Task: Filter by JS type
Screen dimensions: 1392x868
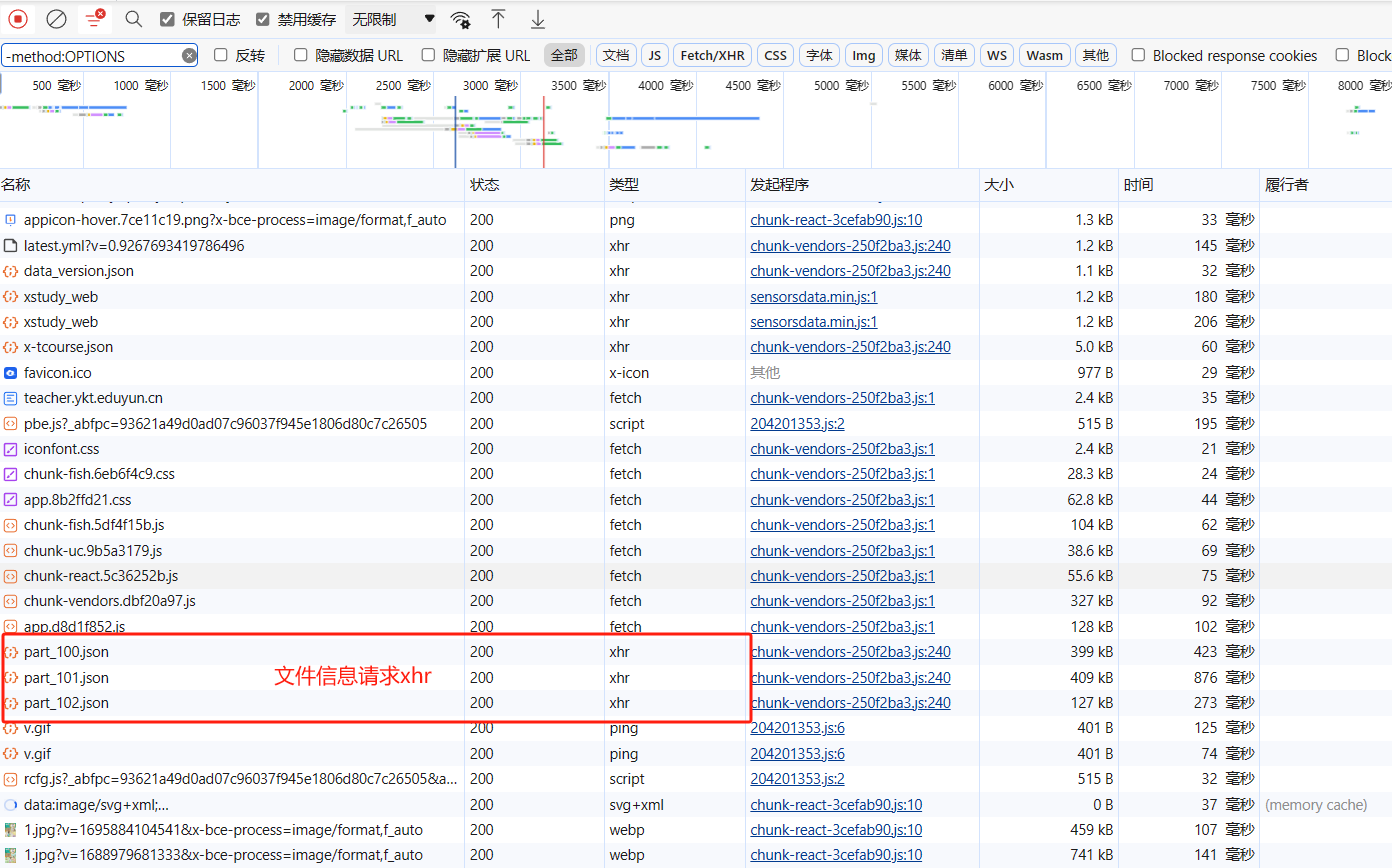Action: click(x=655, y=55)
